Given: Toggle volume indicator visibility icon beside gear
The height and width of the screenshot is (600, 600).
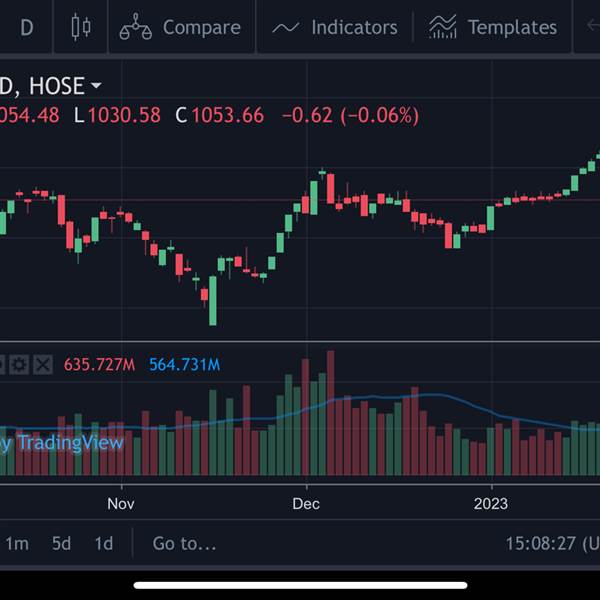Looking at the screenshot, I should click(x=2, y=365).
